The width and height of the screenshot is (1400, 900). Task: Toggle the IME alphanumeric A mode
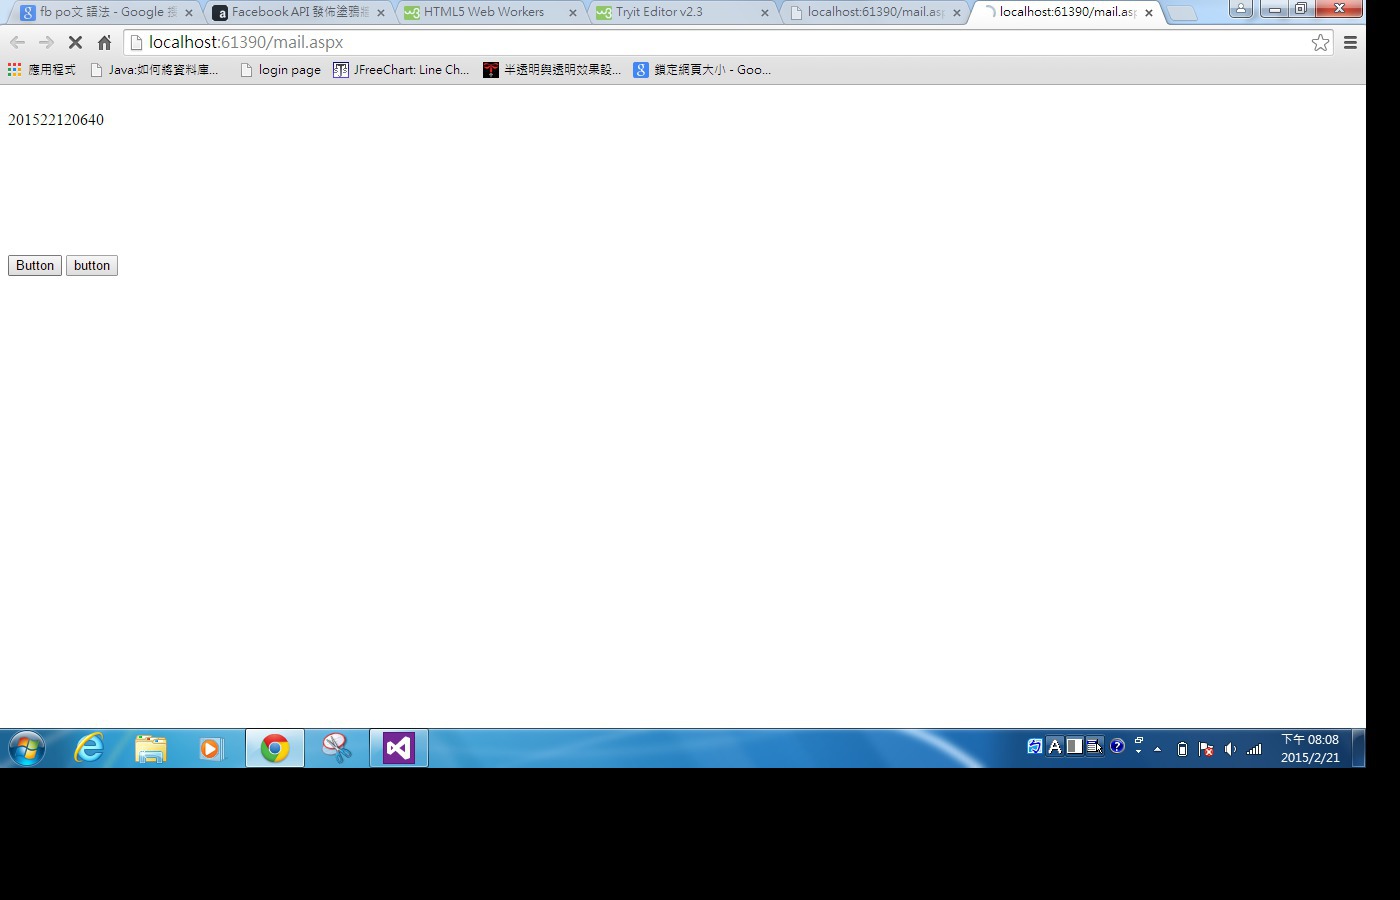[x=1055, y=746]
